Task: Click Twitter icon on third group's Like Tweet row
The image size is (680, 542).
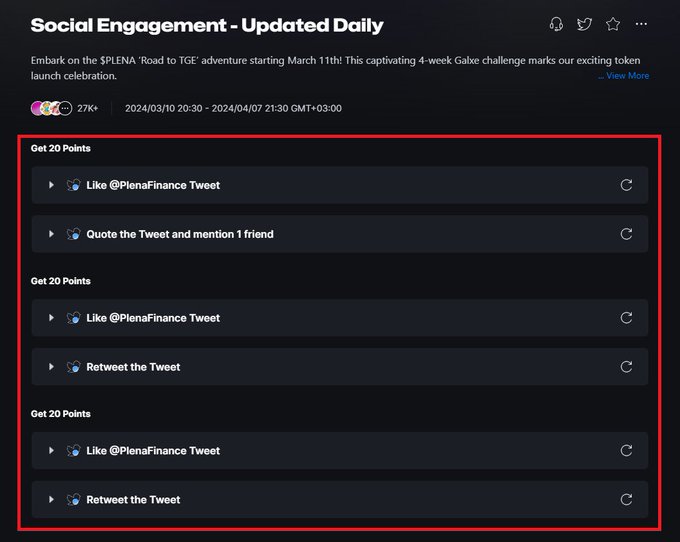Action: 73,451
